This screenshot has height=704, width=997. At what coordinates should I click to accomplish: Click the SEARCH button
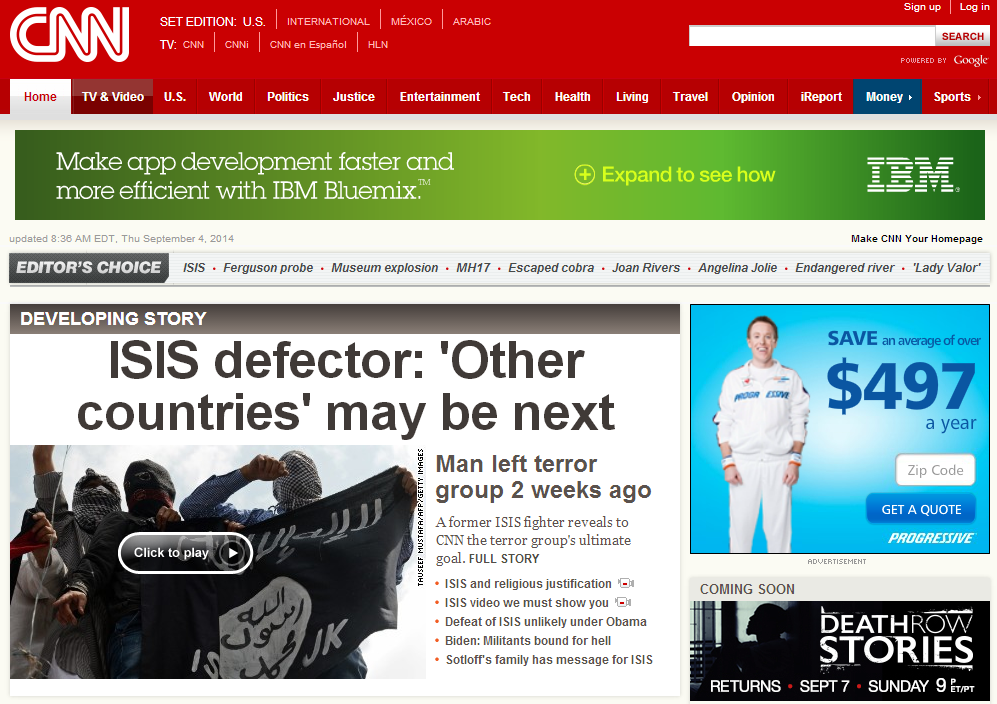962,36
